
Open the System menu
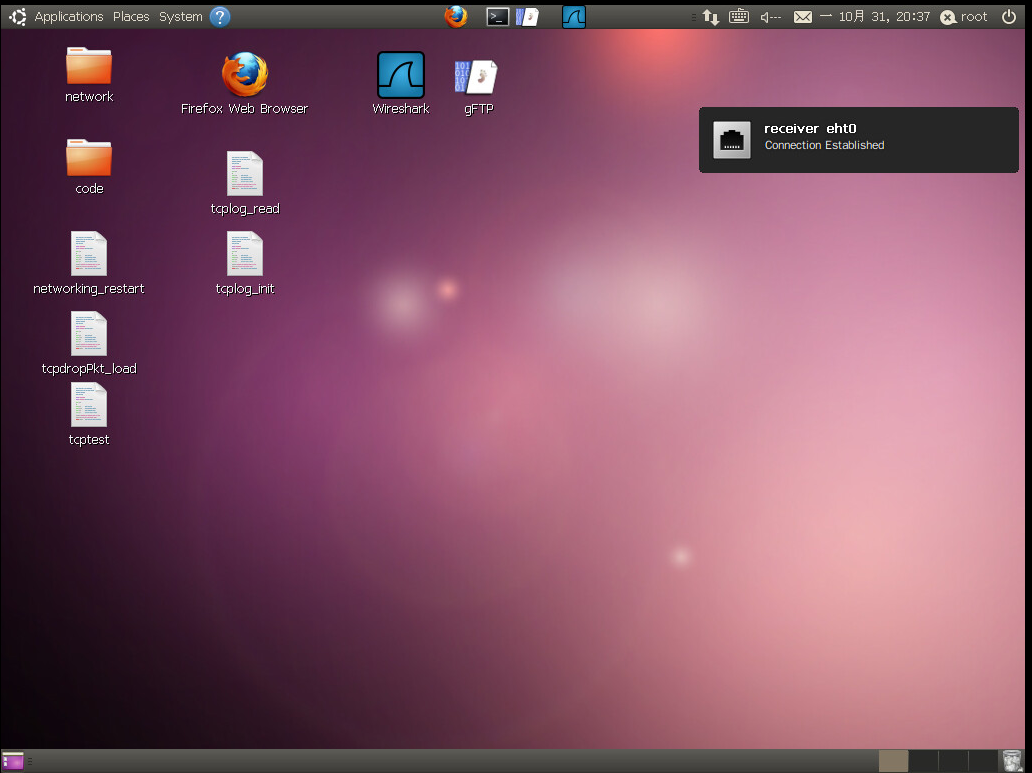180,17
